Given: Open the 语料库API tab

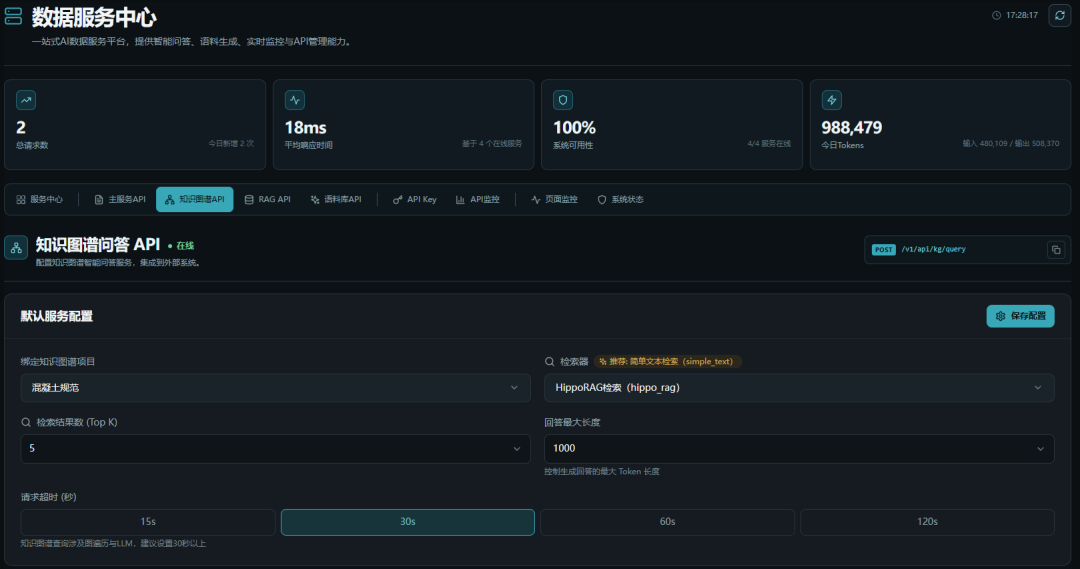Looking at the screenshot, I should point(336,200).
